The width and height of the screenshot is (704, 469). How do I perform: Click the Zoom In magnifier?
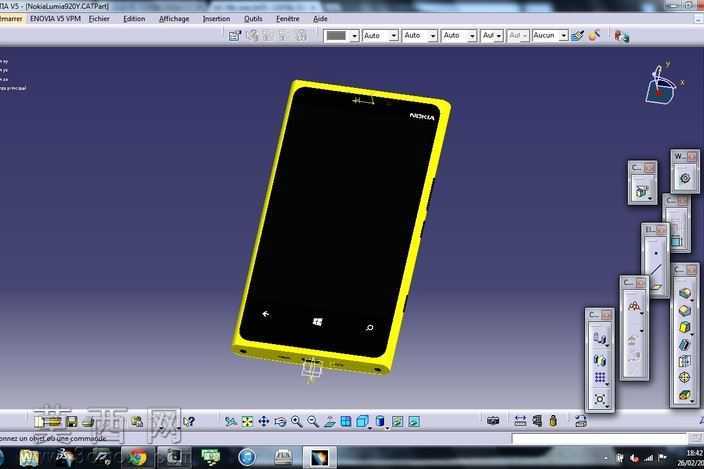296,421
